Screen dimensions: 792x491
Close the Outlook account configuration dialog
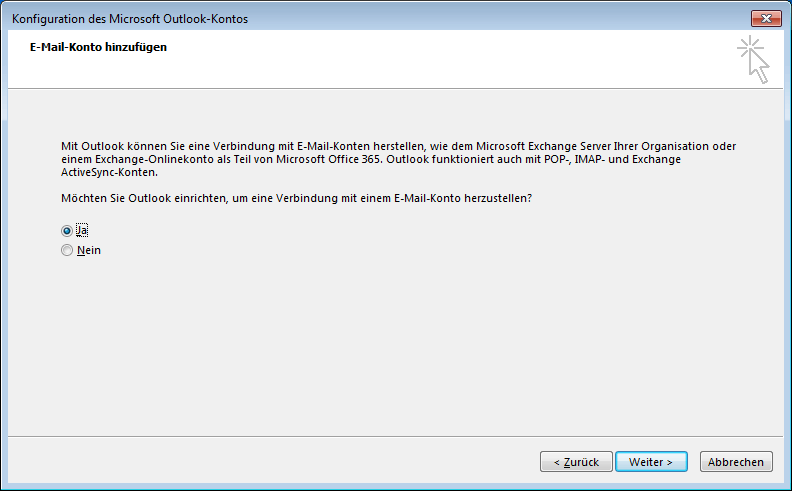(x=766, y=19)
